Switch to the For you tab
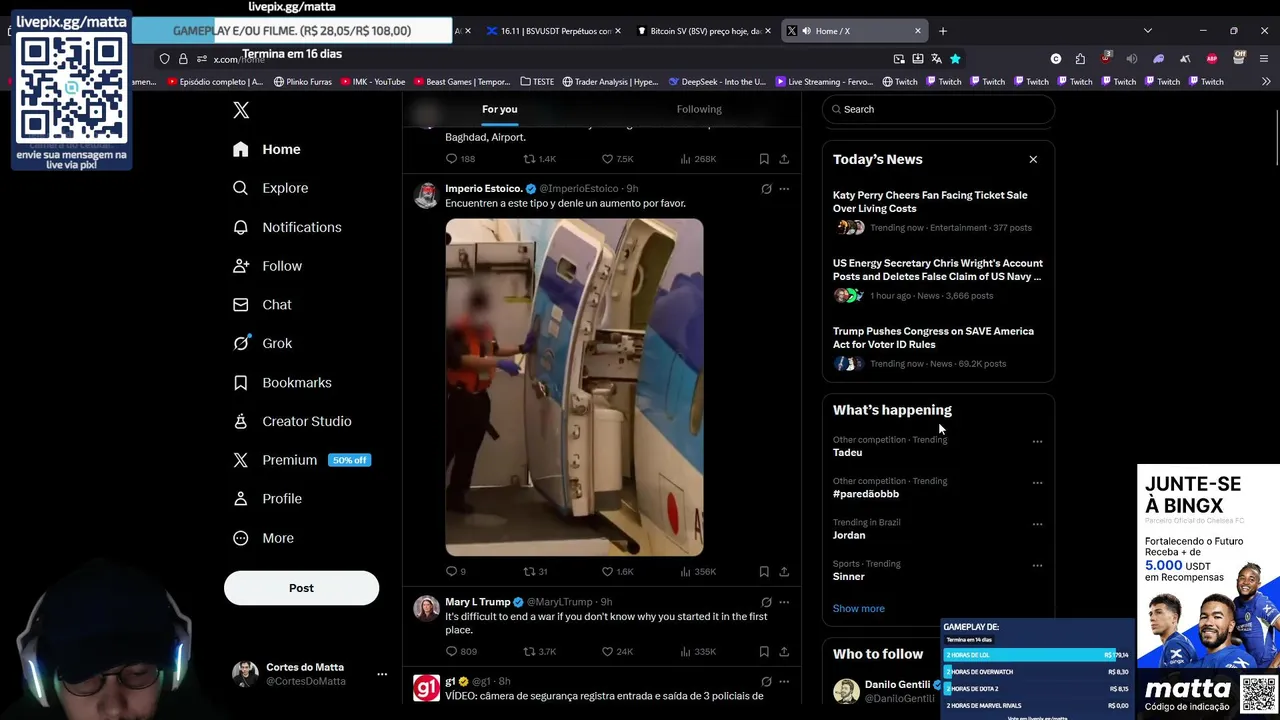Viewport: 1280px width, 720px height. point(500,109)
